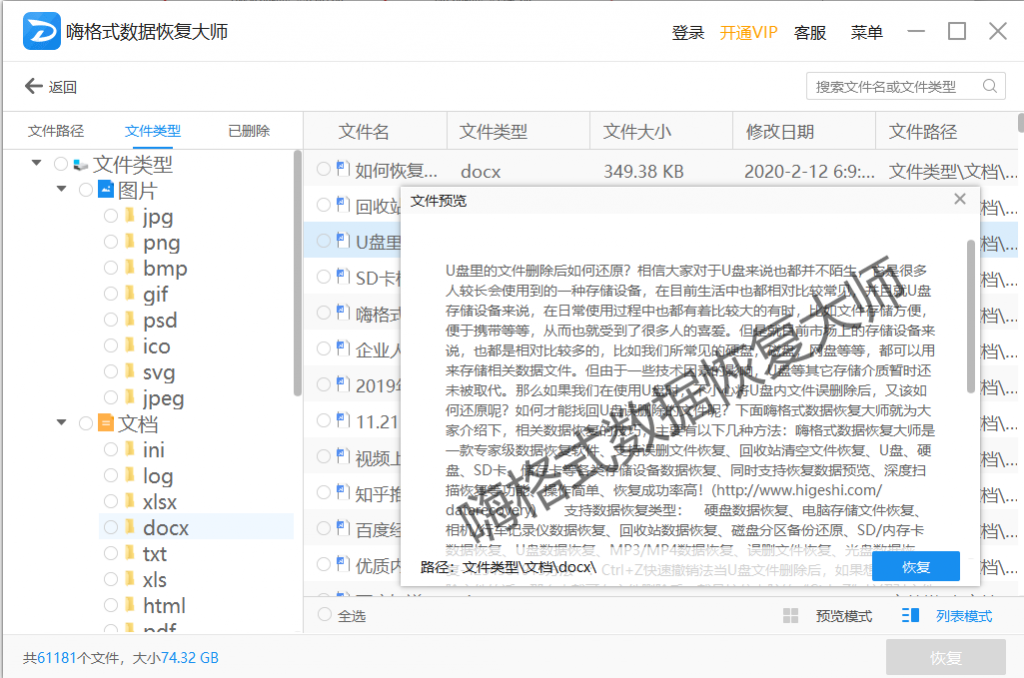1024x678 pixels.
Task: Click the txt folder icon
Action: (x=130, y=553)
